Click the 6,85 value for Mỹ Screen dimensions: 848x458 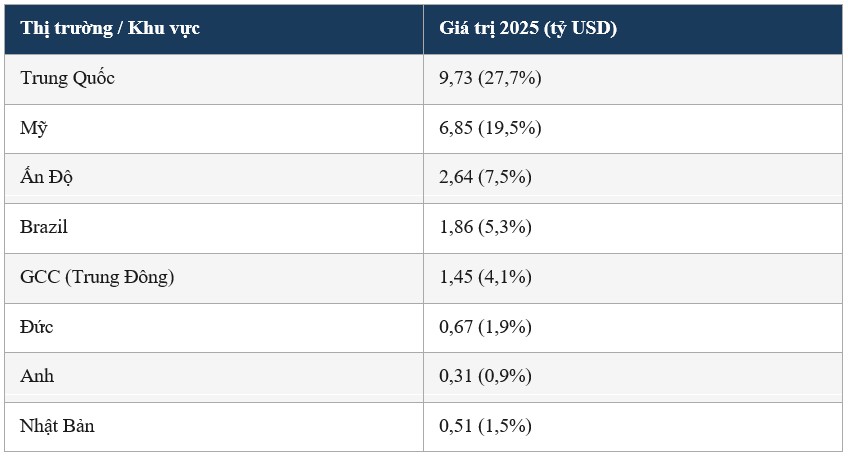(x=457, y=128)
